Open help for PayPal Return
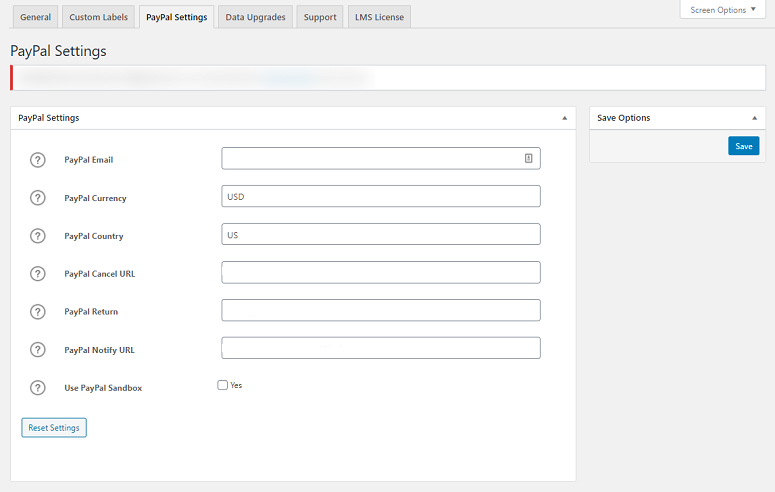 [x=38, y=312]
